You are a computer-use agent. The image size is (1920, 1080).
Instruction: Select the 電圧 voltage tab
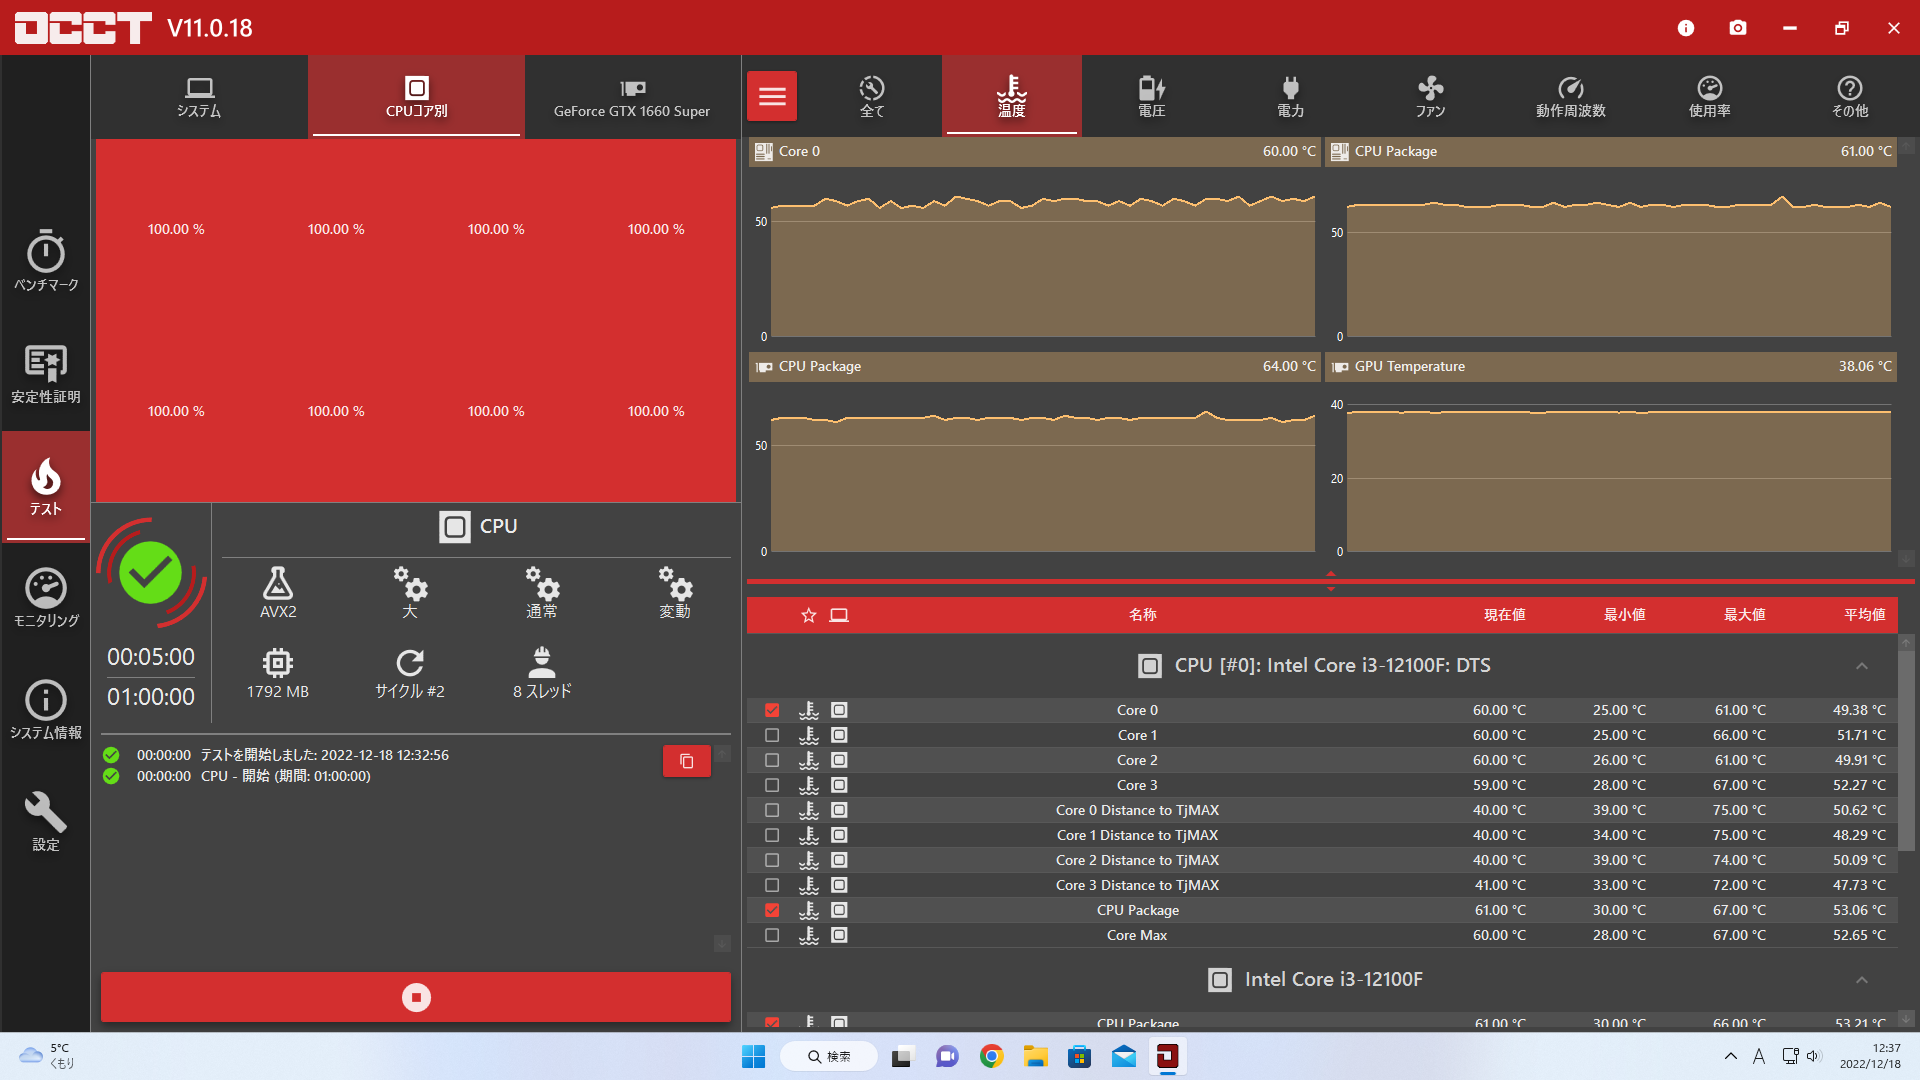1151,96
